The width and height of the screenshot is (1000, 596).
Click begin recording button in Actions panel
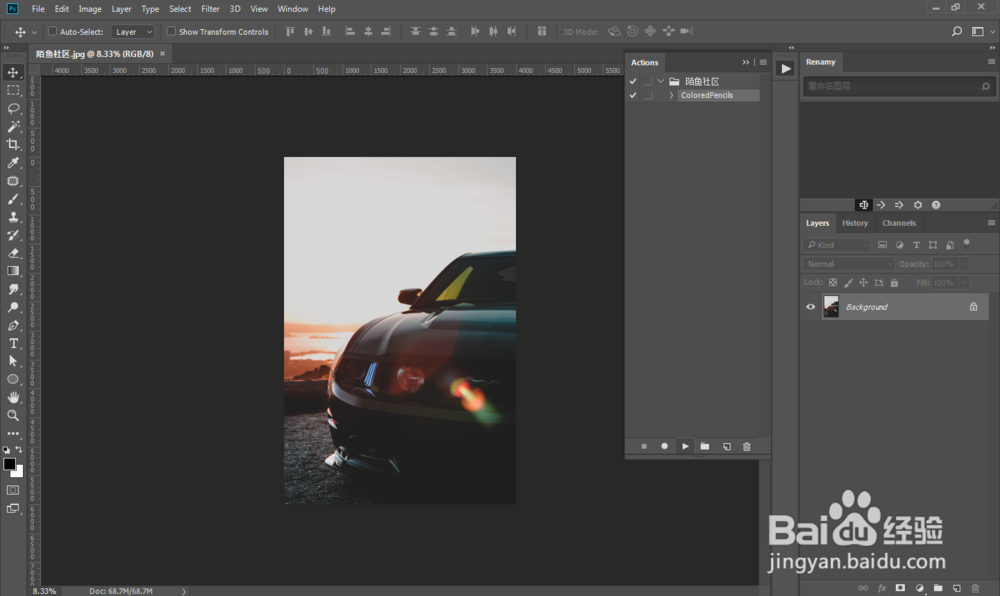(664, 446)
